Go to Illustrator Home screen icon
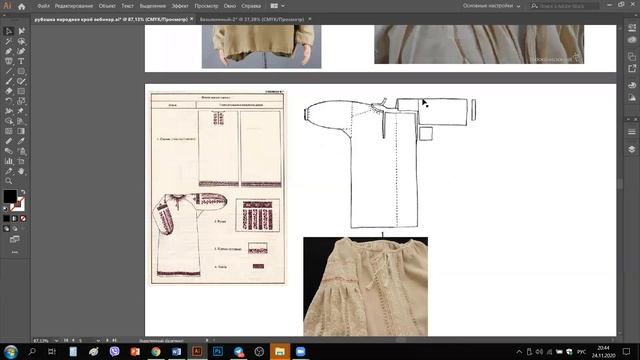The height and width of the screenshot is (360, 640). click(x=21, y=6)
